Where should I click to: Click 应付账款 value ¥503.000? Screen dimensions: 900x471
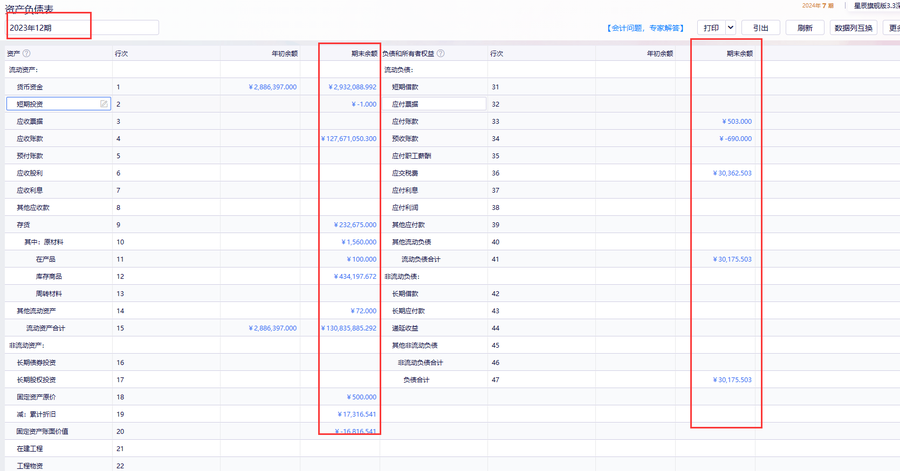coord(737,122)
